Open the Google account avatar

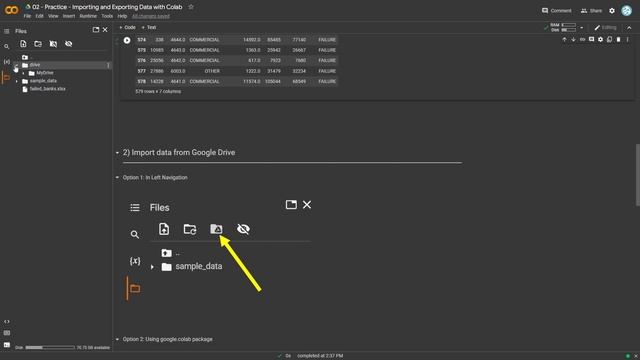click(x=627, y=11)
